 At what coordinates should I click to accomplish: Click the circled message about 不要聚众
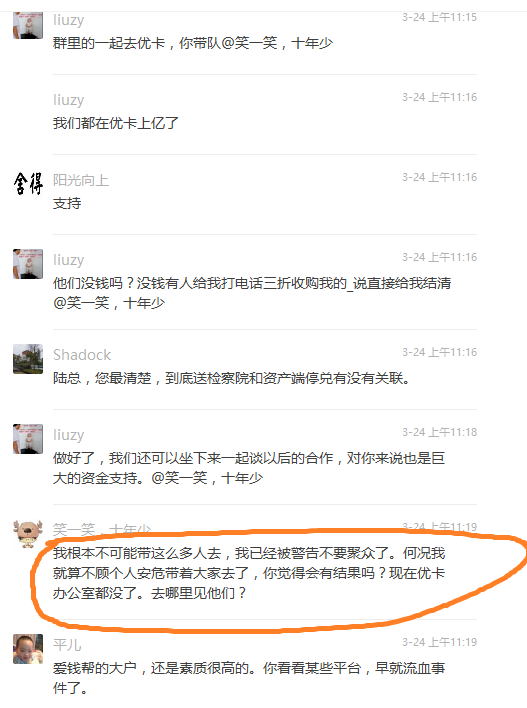(x=249, y=573)
